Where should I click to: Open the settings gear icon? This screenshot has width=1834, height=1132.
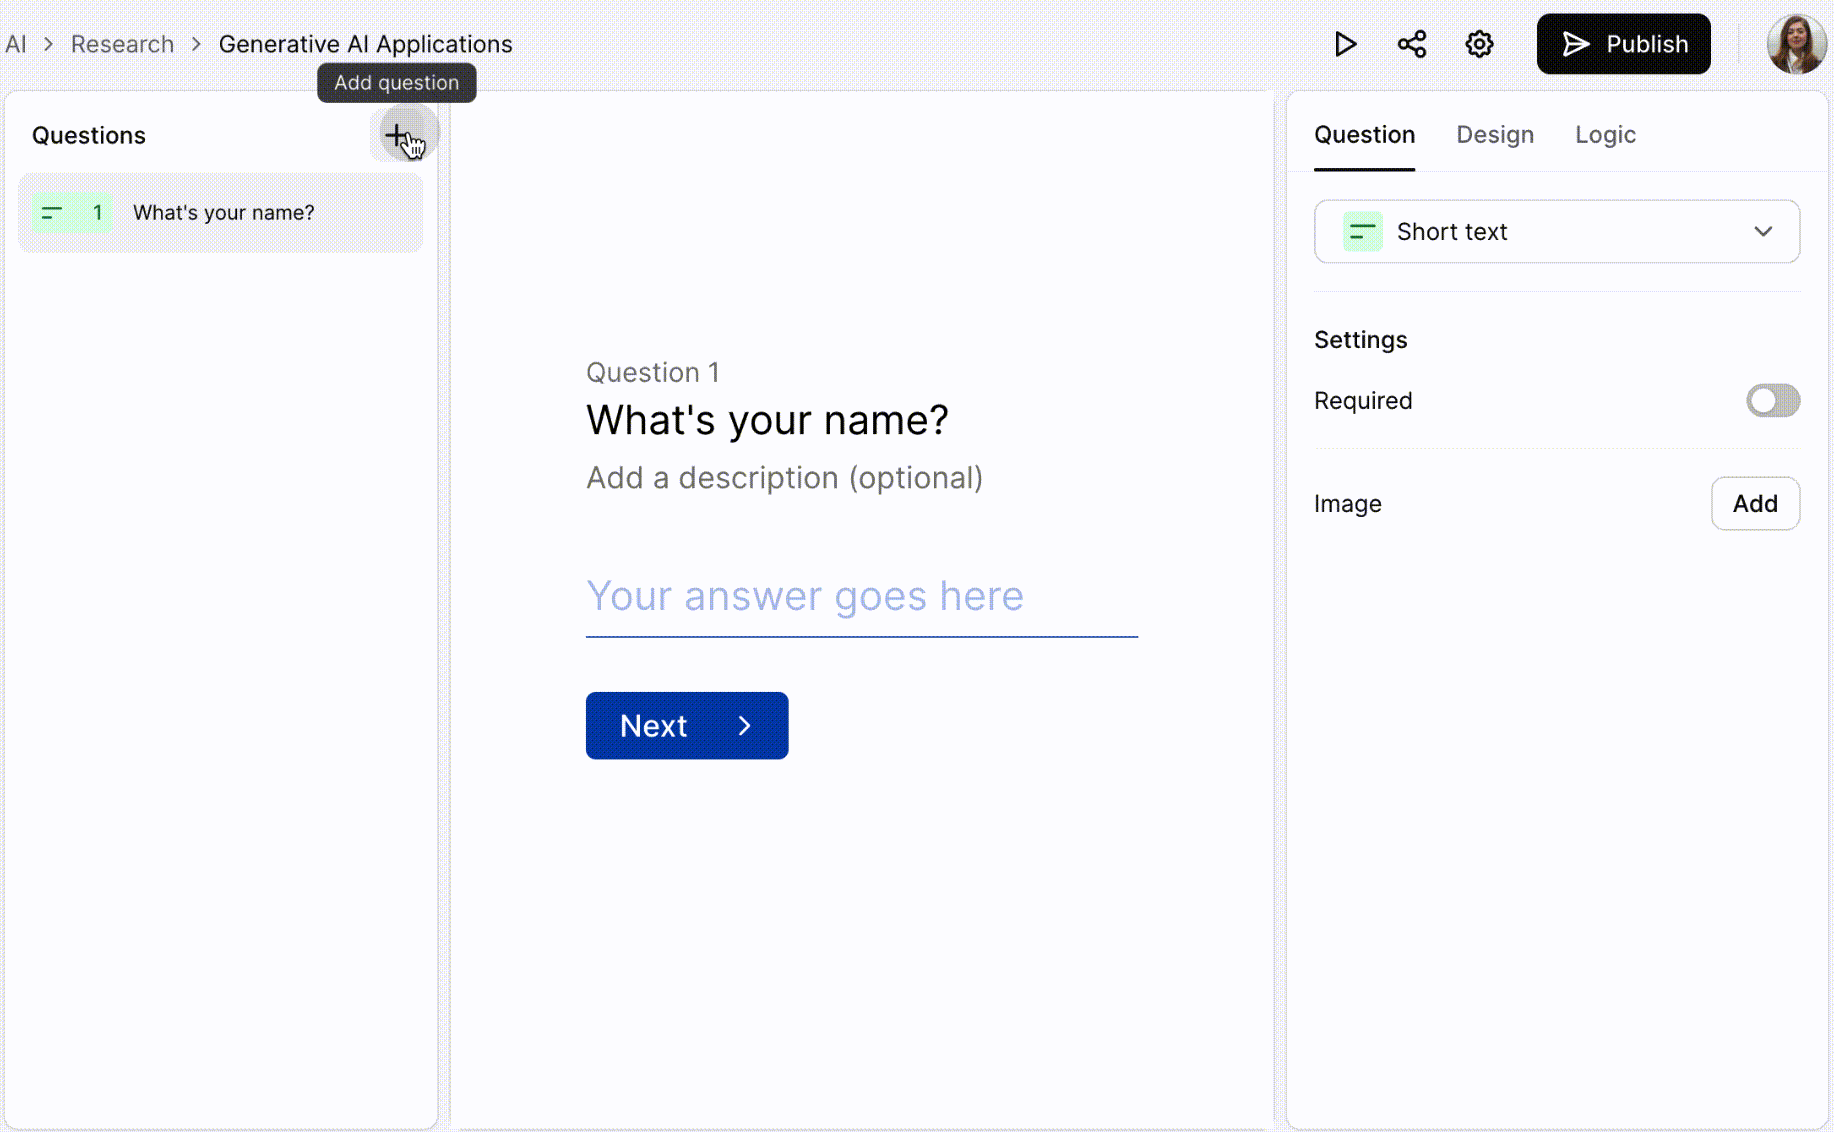click(x=1479, y=44)
